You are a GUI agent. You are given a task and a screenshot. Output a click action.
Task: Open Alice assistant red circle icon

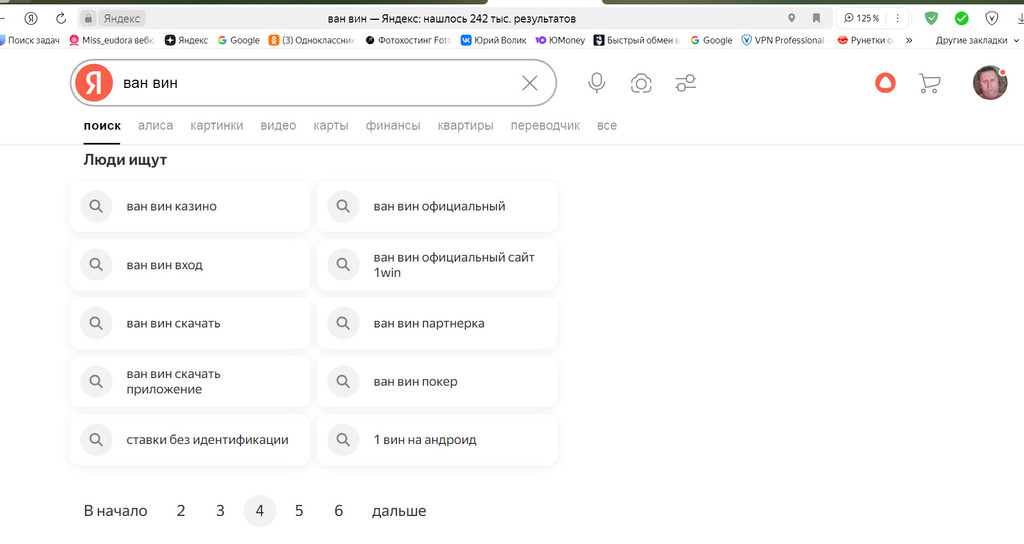click(885, 83)
